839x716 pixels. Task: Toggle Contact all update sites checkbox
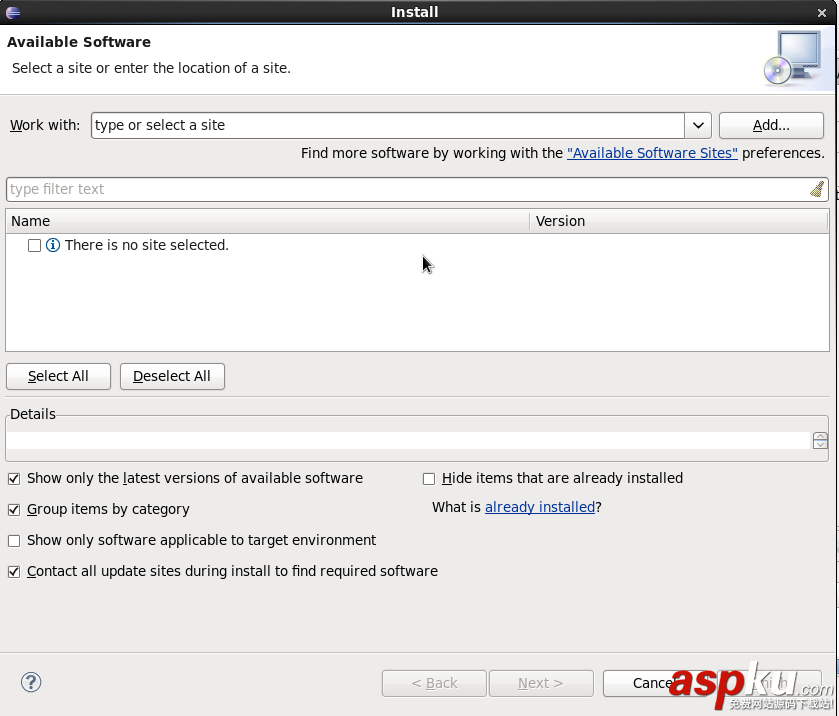(14, 572)
